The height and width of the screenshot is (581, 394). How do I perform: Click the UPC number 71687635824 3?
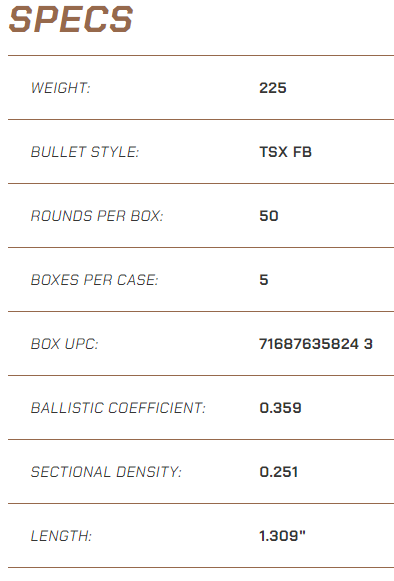(x=316, y=344)
